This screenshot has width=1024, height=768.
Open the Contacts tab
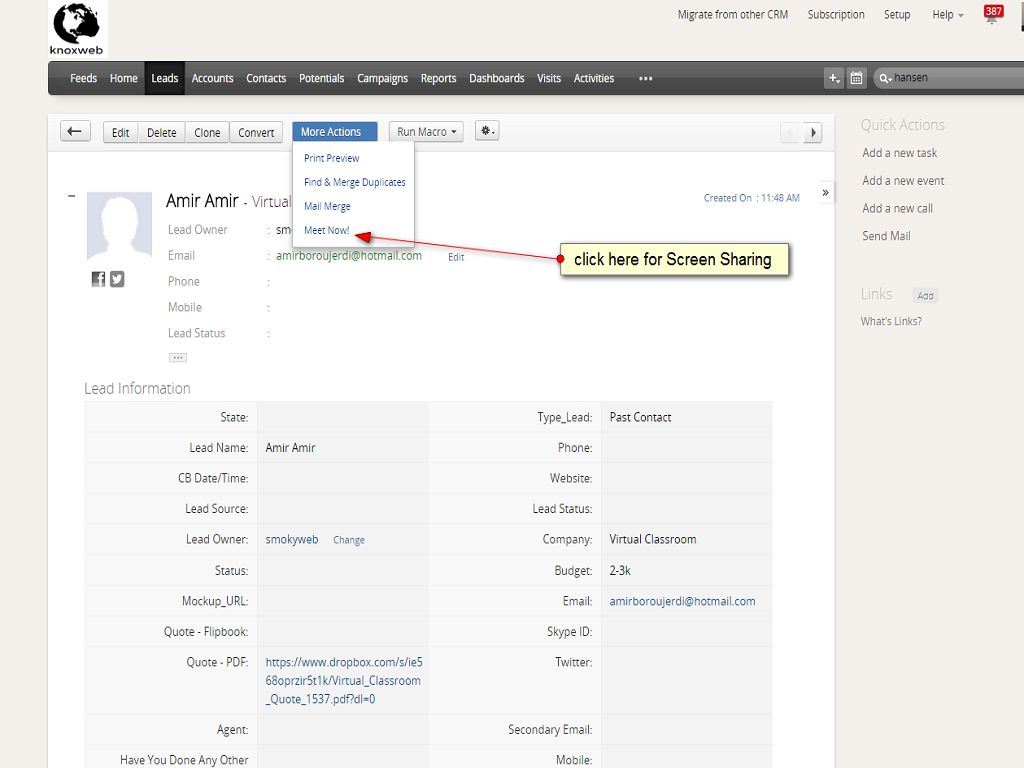point(266,78)
